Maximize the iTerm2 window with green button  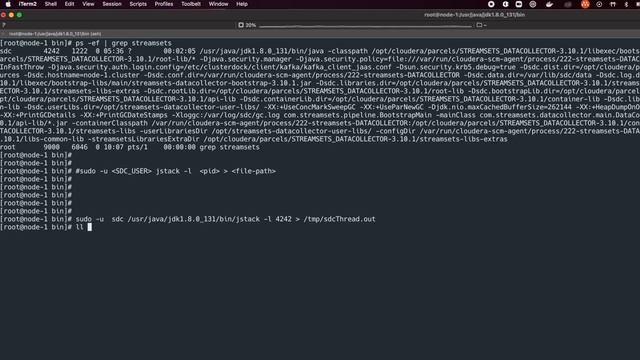[19, 15]
